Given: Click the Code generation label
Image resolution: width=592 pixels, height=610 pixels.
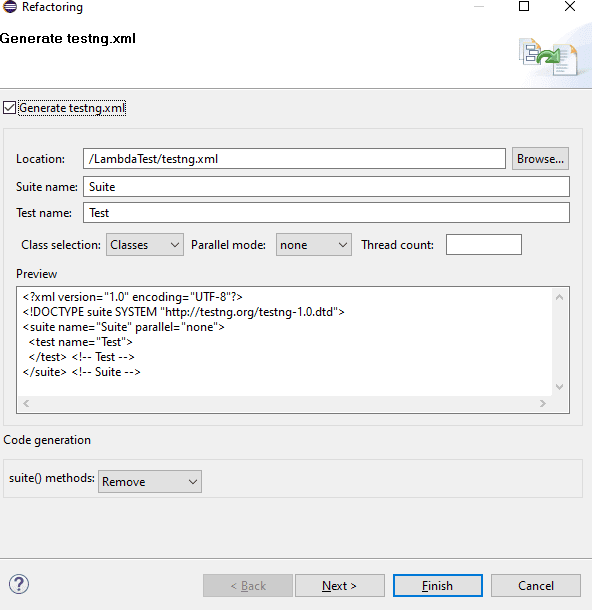Looking at the screenshot, I should coord(47,440).
